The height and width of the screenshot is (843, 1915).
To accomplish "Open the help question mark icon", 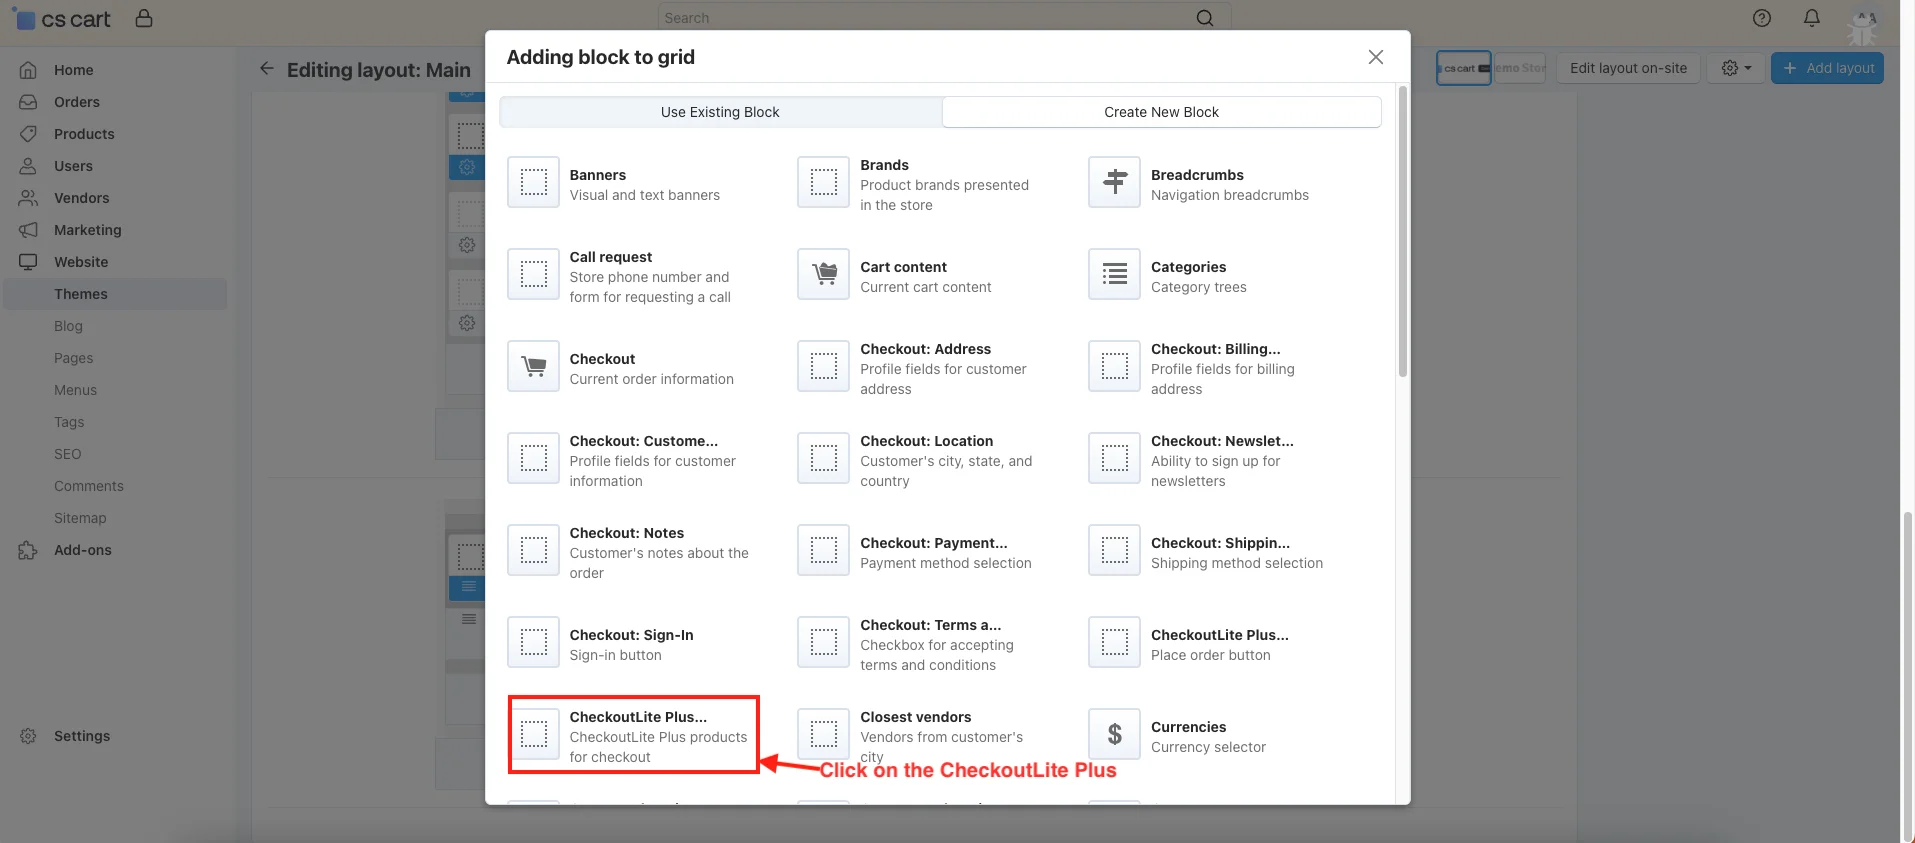I will point(1762,18).
